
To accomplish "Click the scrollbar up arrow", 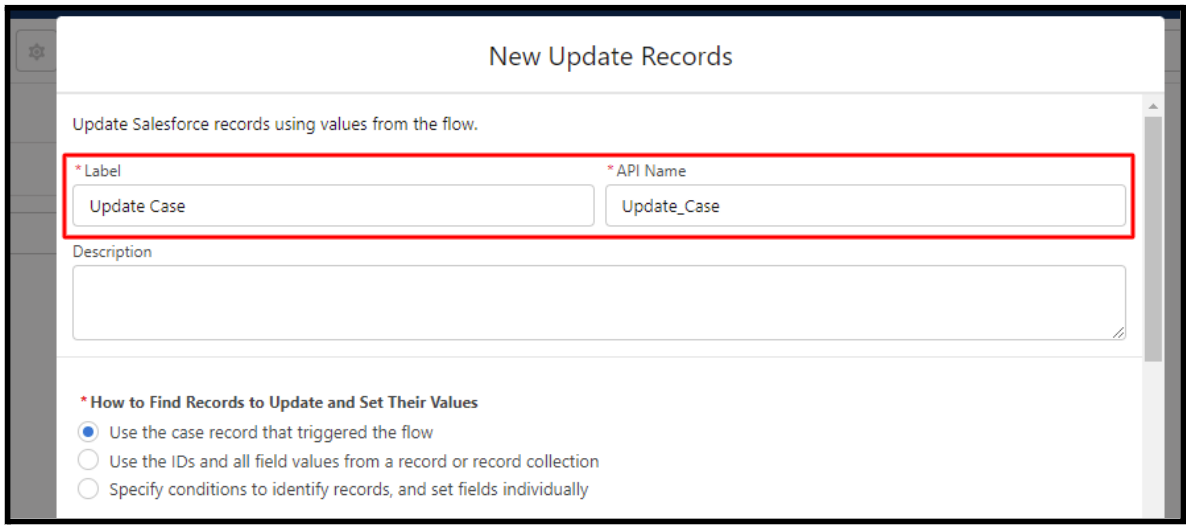I will tap(1153, 106).
